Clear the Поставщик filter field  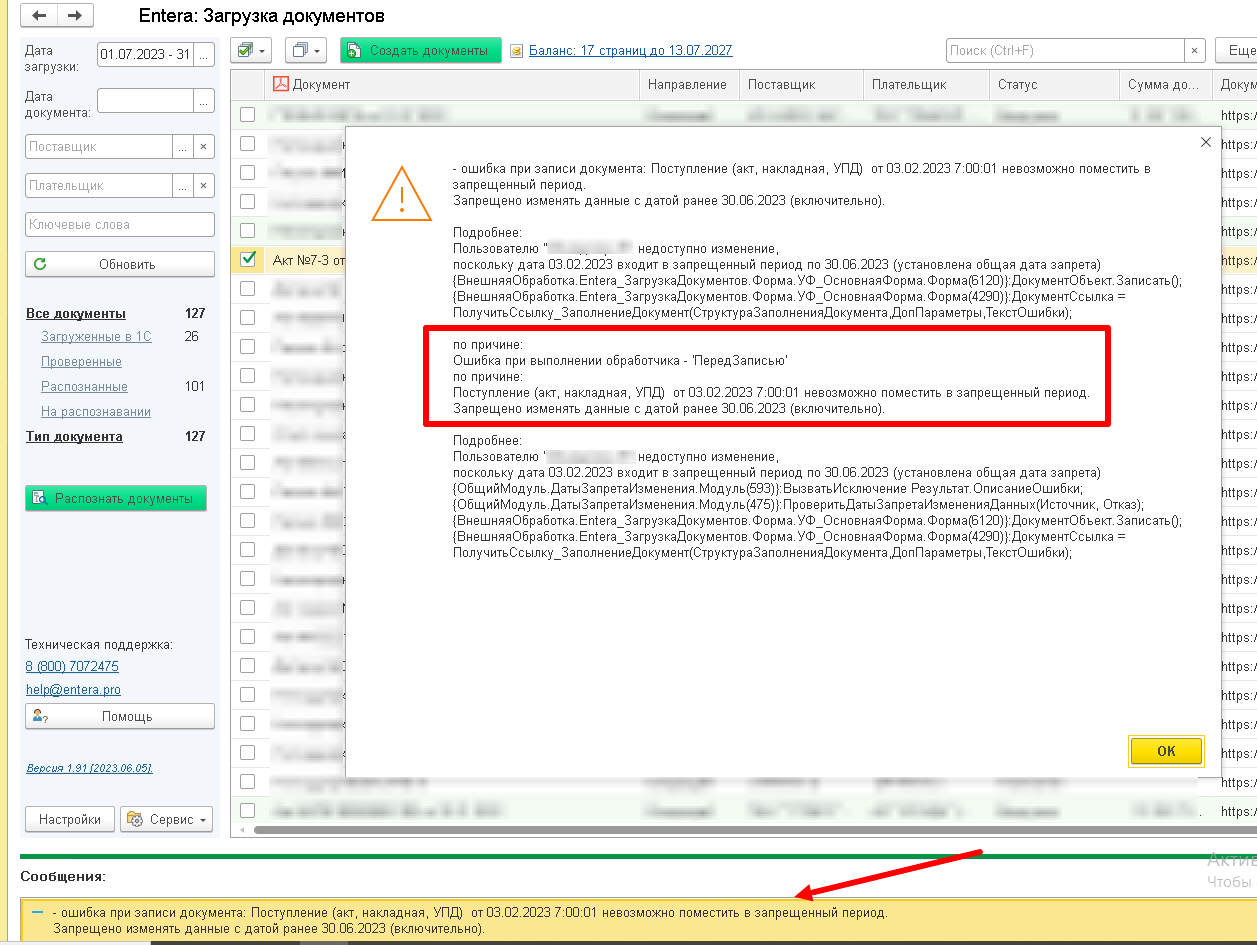[x=204, y=147]
